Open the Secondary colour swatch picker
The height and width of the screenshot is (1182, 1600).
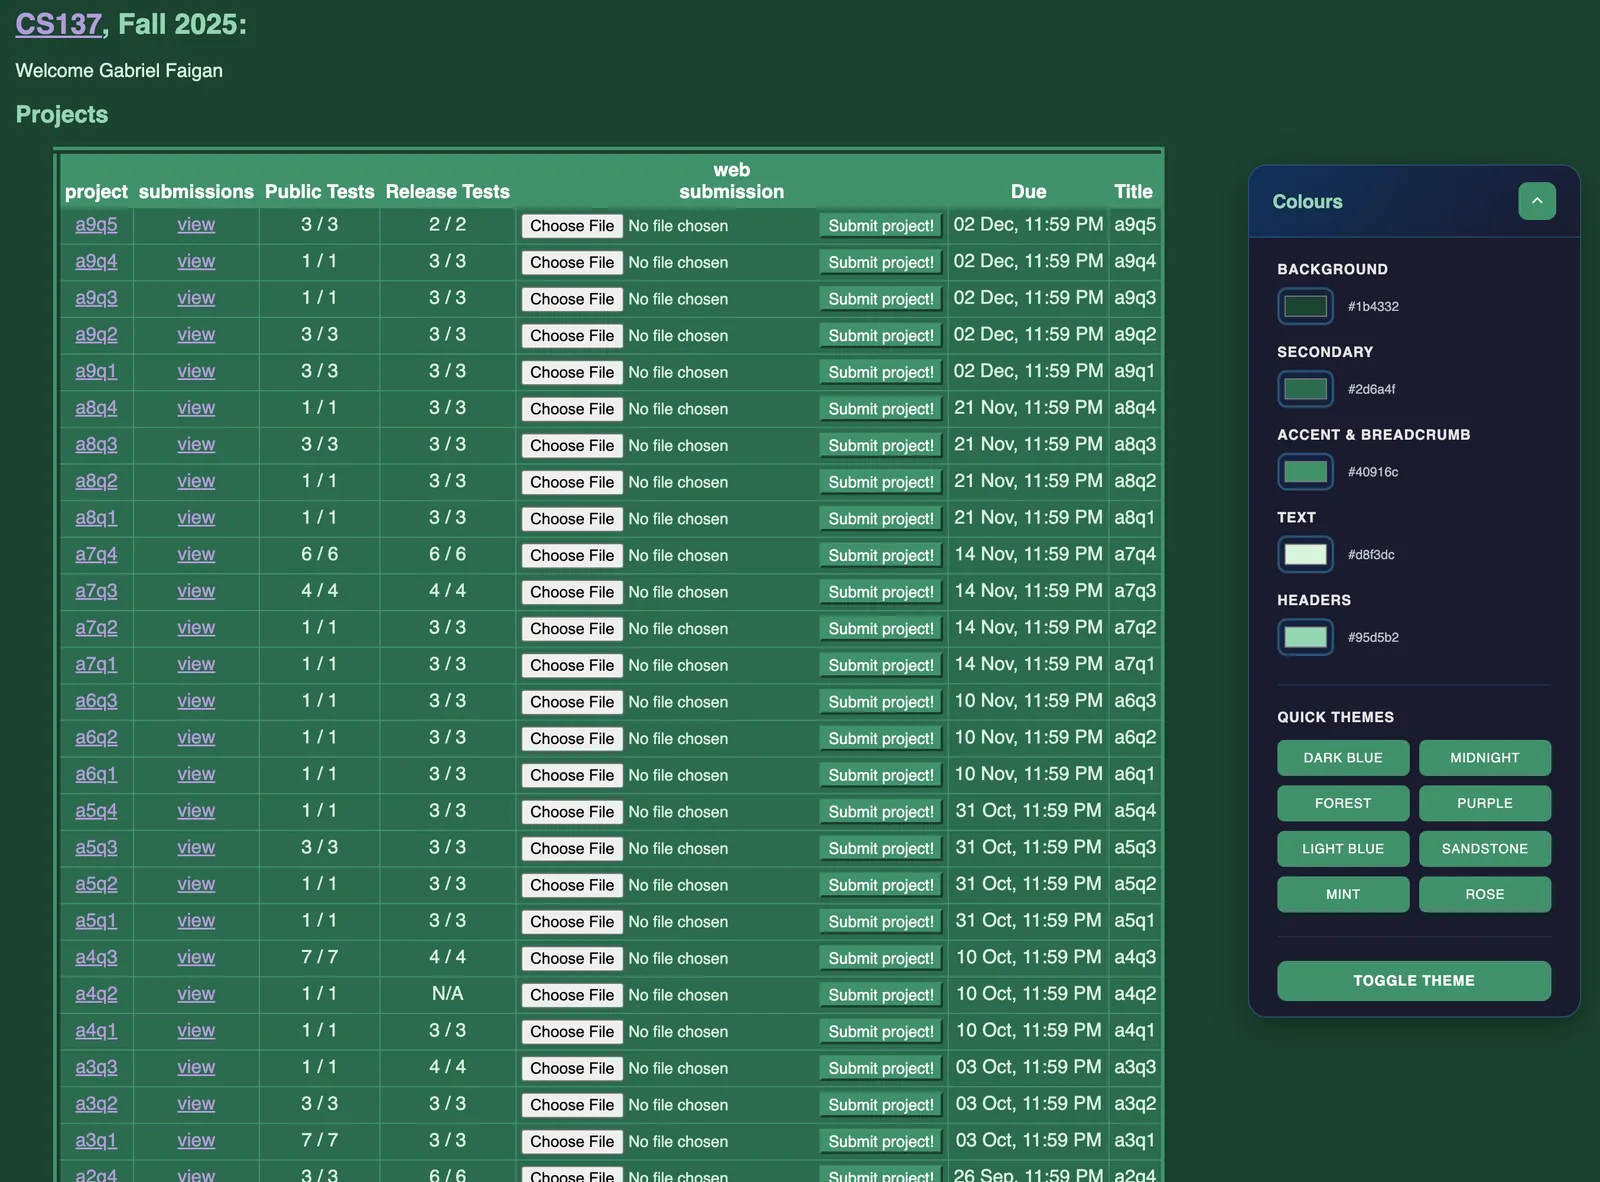[x=1305, y=389]
